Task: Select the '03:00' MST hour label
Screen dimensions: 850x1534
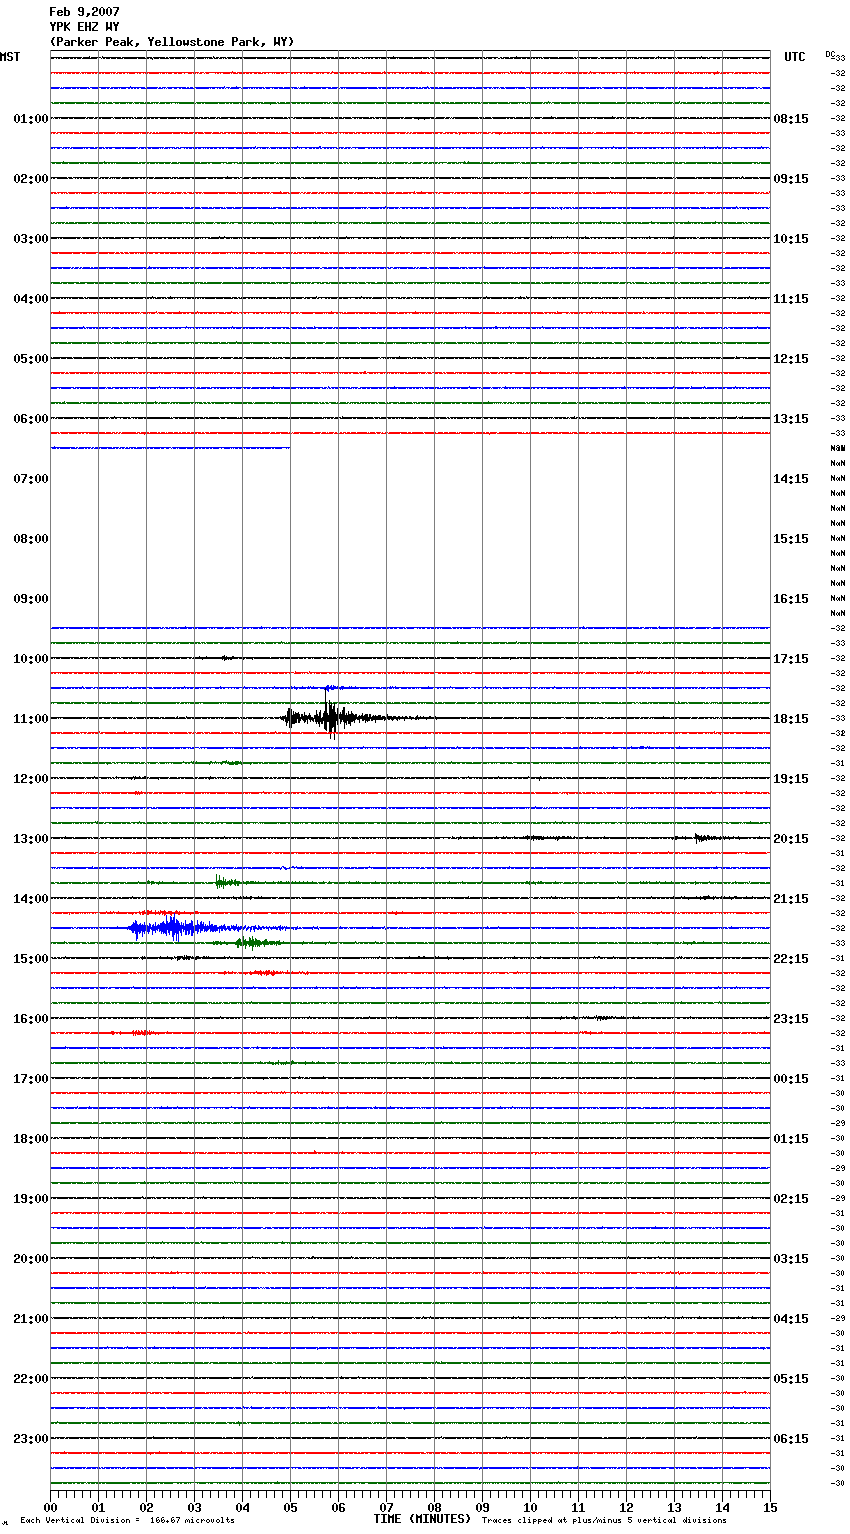Action: [31, 239]
